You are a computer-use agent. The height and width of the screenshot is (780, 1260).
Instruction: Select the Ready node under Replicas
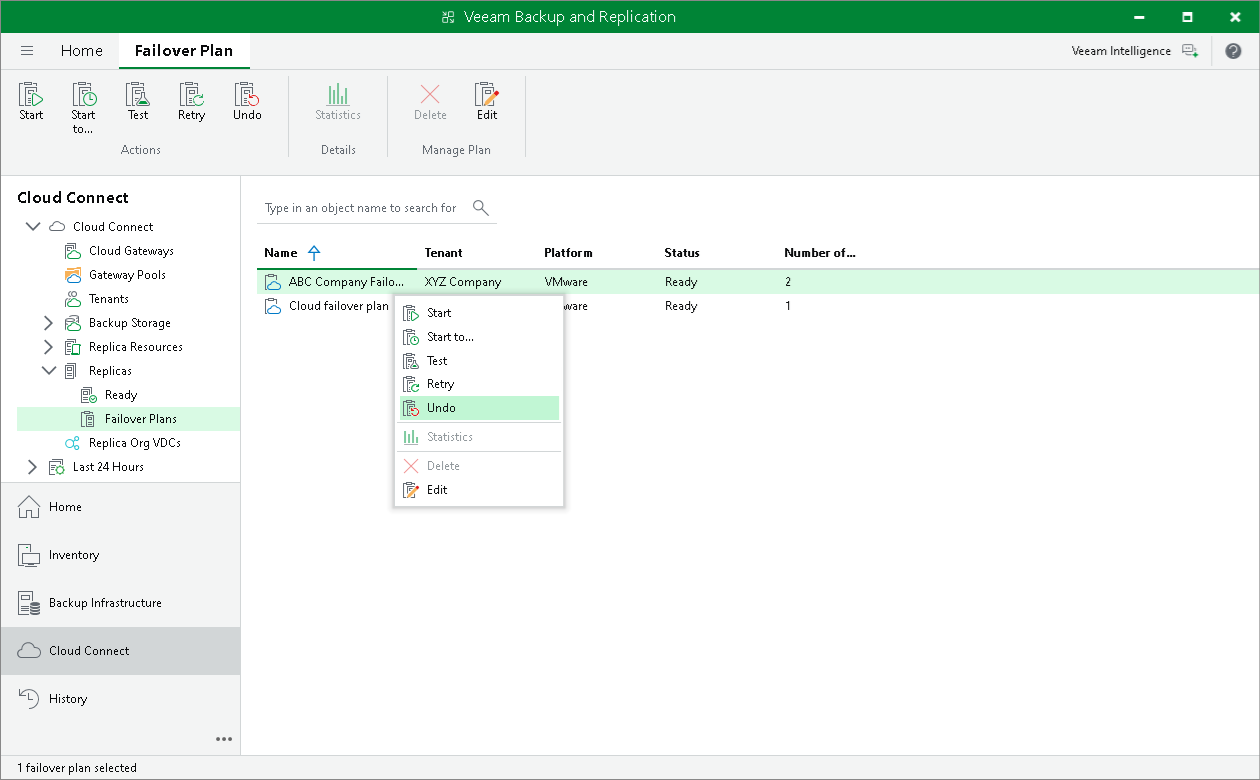click(121, 395)
